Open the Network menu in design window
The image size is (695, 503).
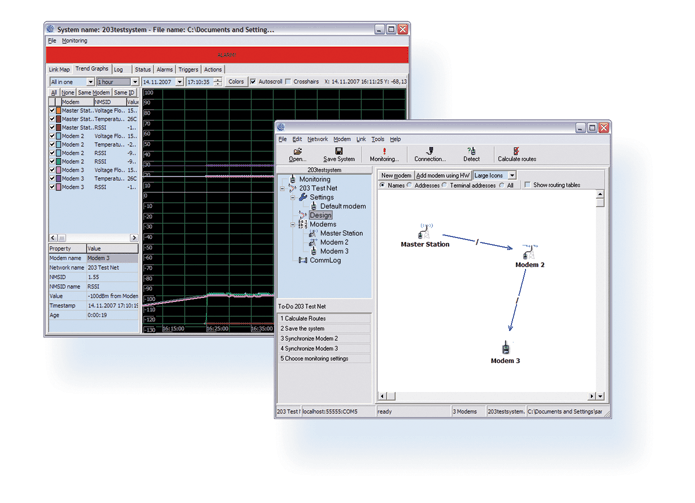click(x=317, y=139)
